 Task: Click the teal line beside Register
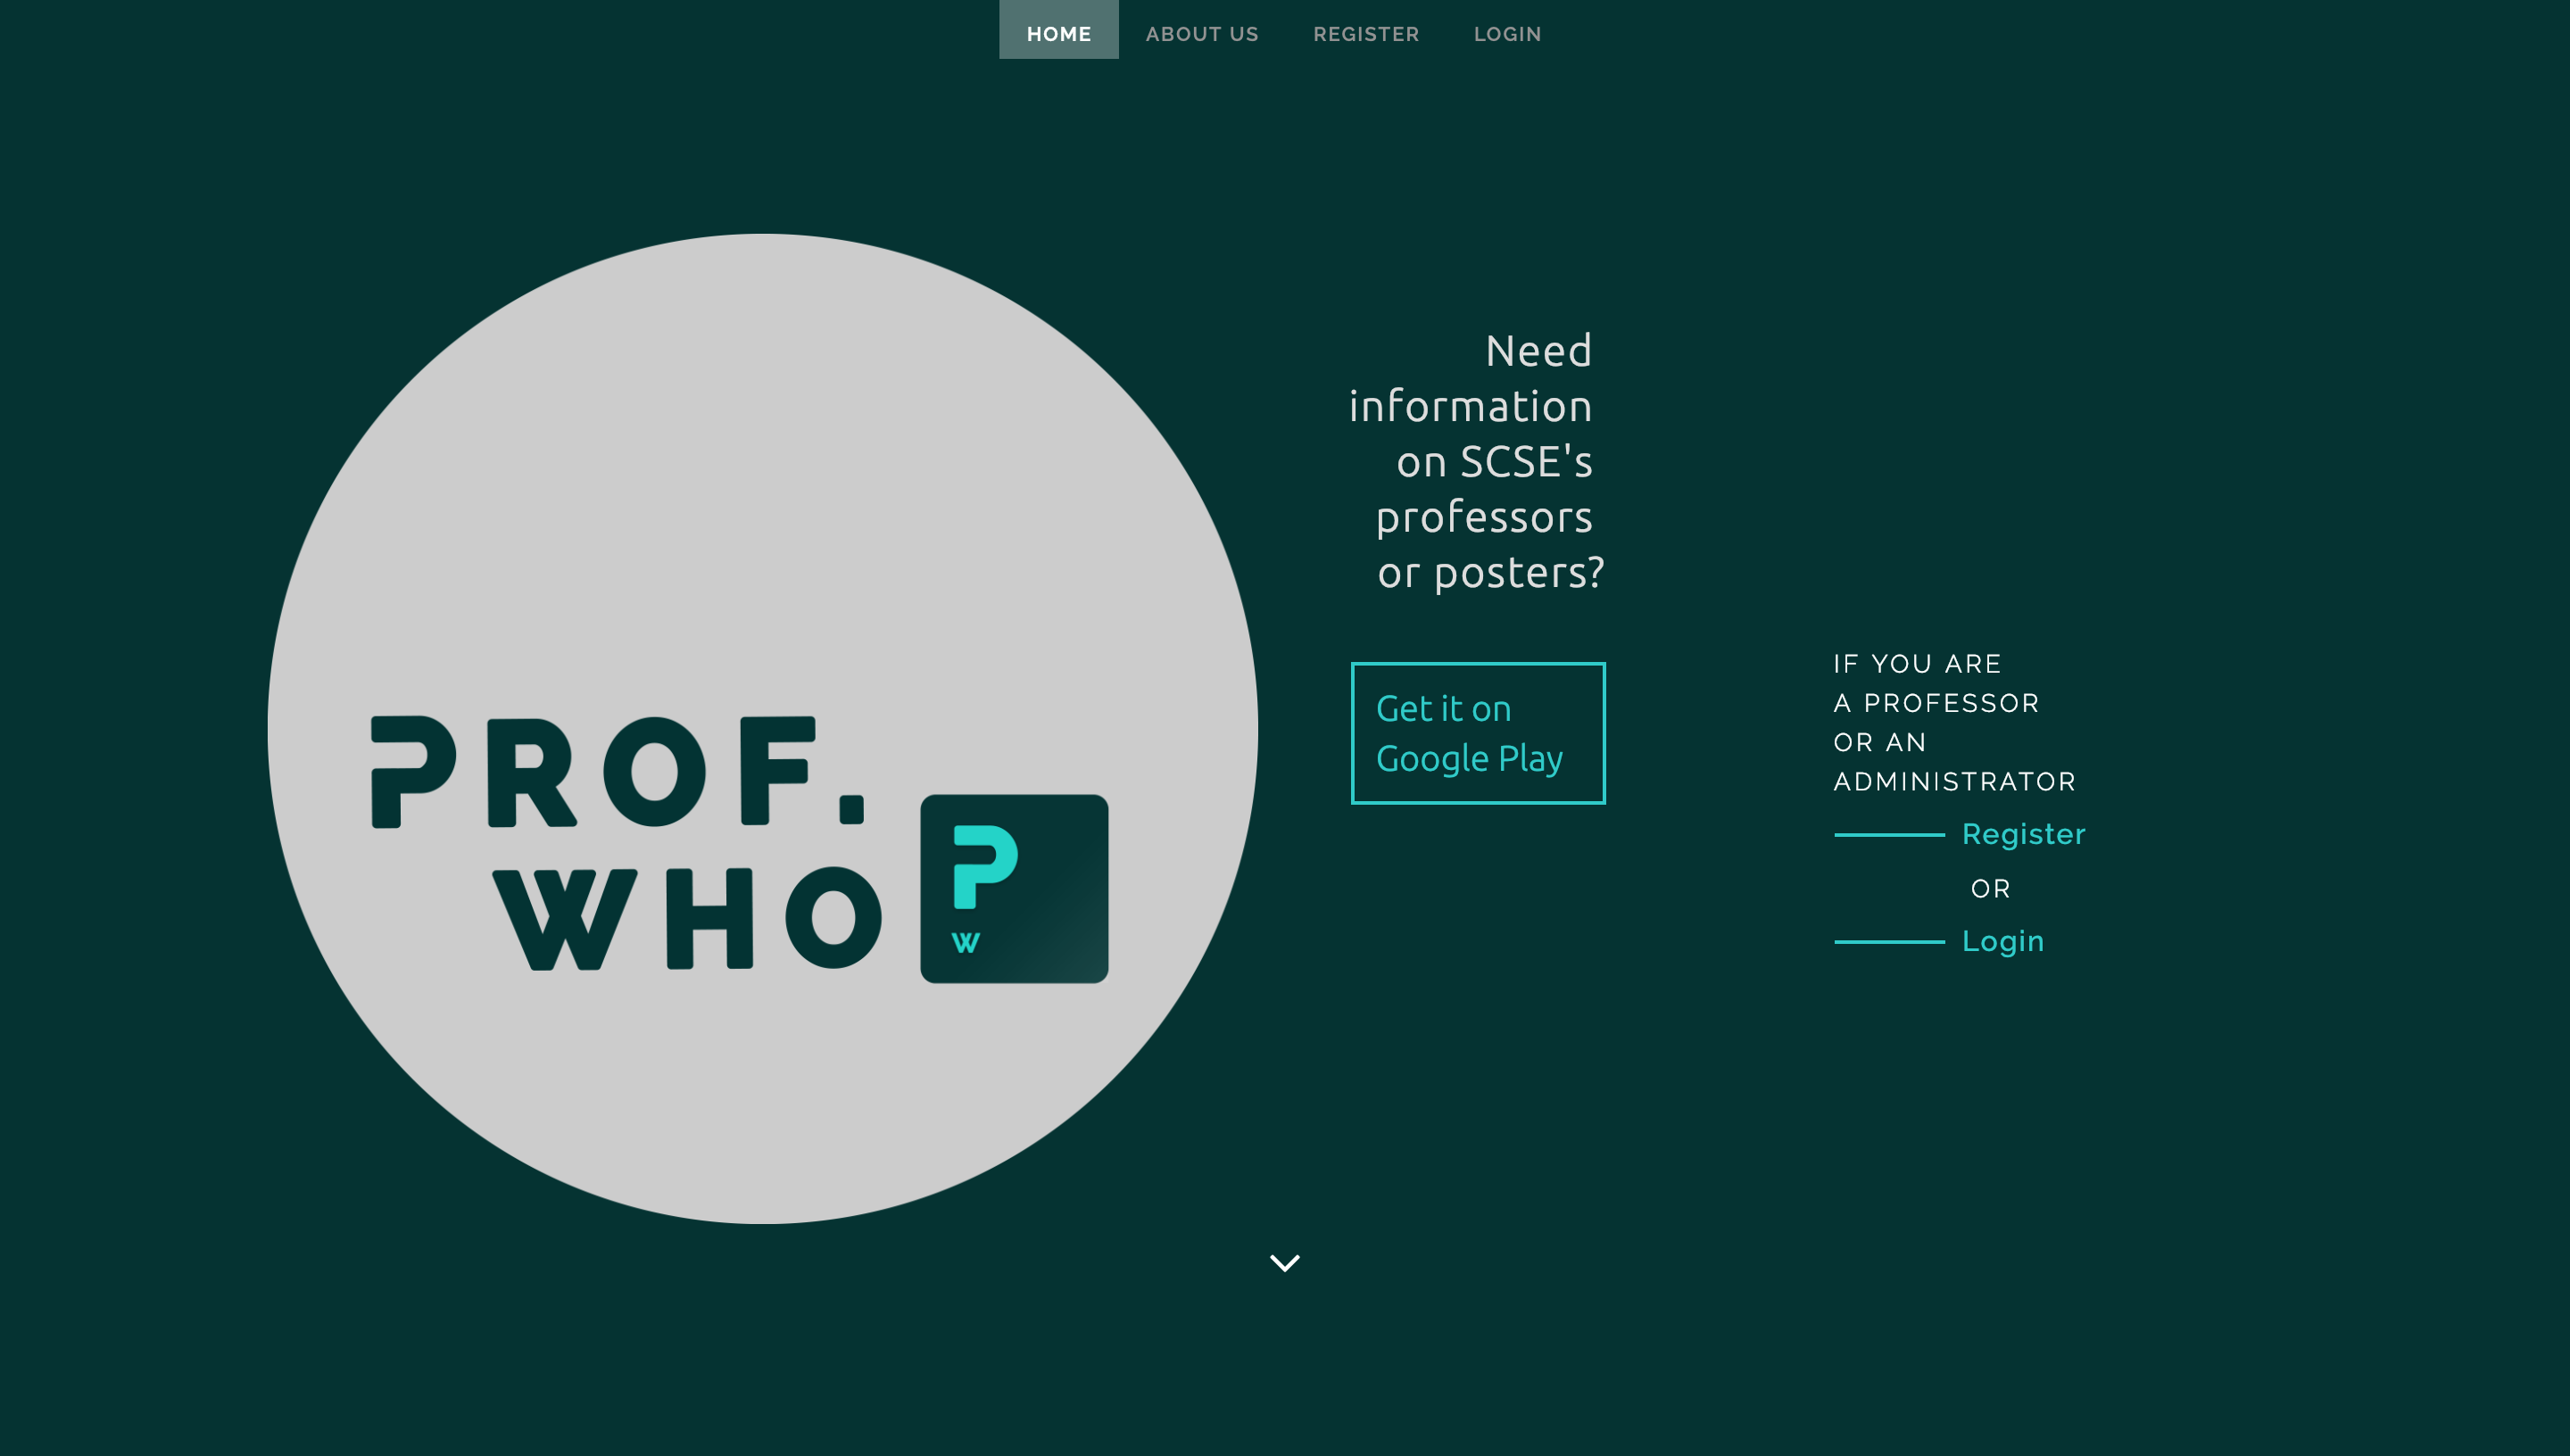coord(1888,835)
